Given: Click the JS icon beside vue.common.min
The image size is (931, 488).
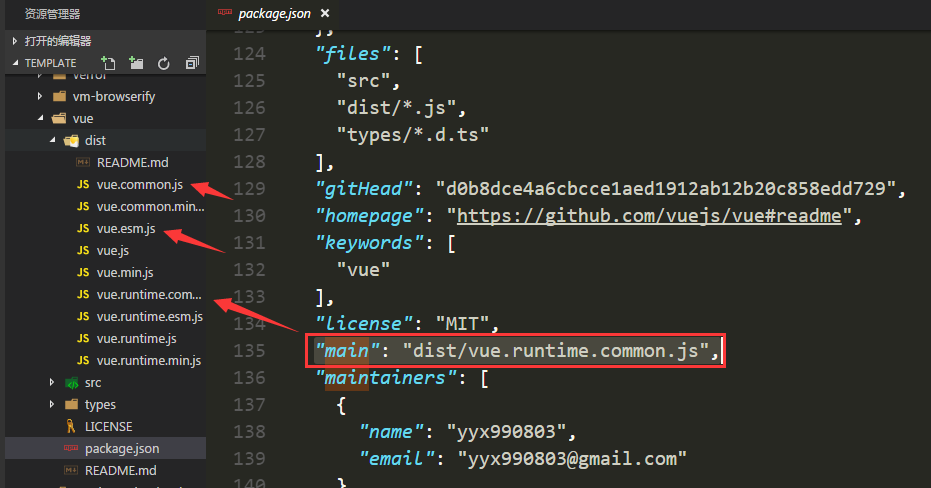Looking at the screenshot, I should (83, 207).
